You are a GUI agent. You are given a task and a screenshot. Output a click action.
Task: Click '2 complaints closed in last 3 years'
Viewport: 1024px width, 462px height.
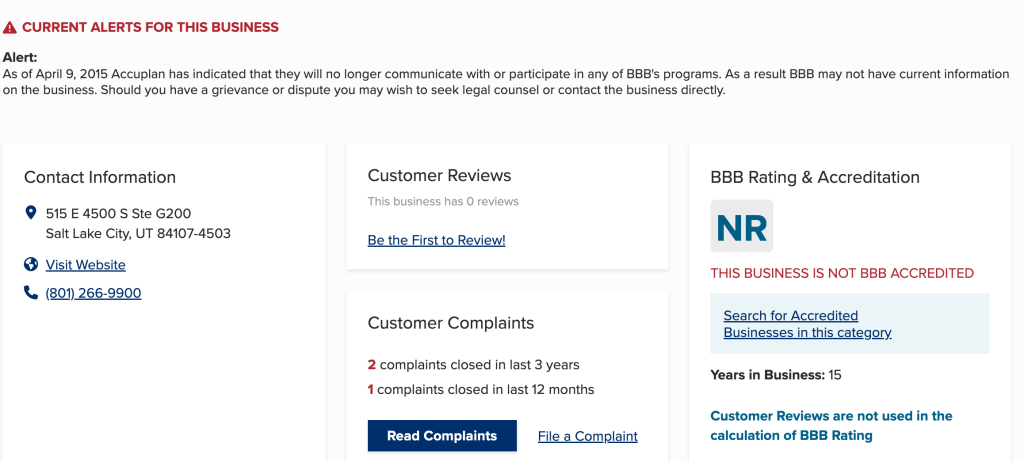473,365
